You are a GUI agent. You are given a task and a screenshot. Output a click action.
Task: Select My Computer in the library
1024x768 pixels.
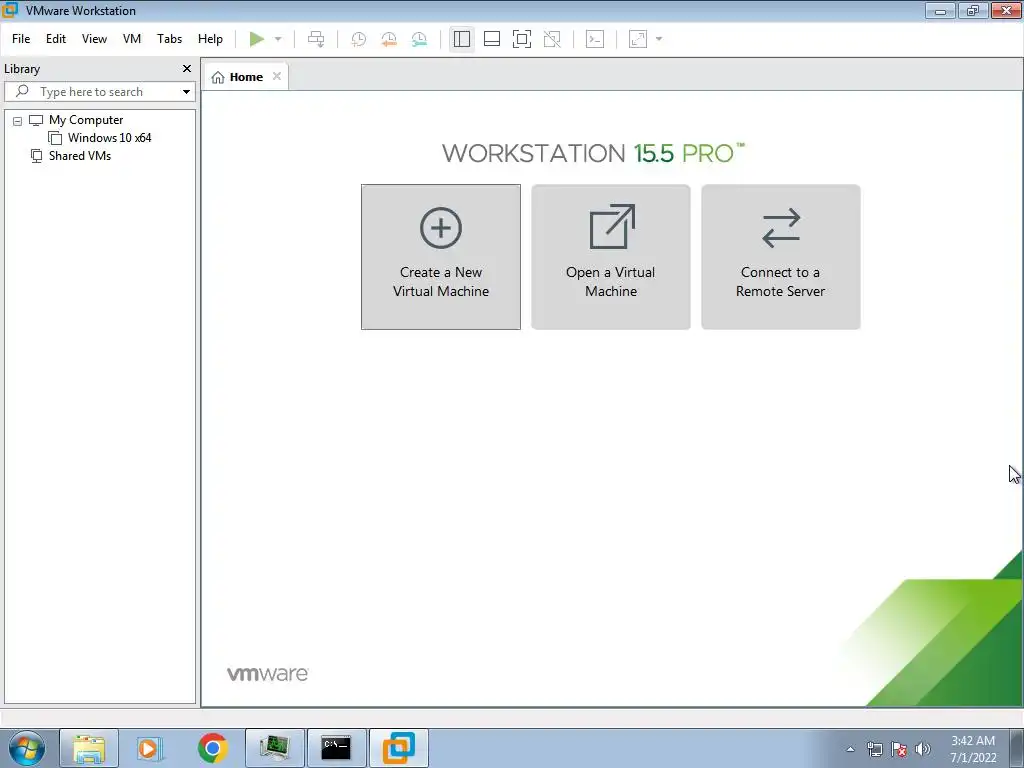[86, 120]
